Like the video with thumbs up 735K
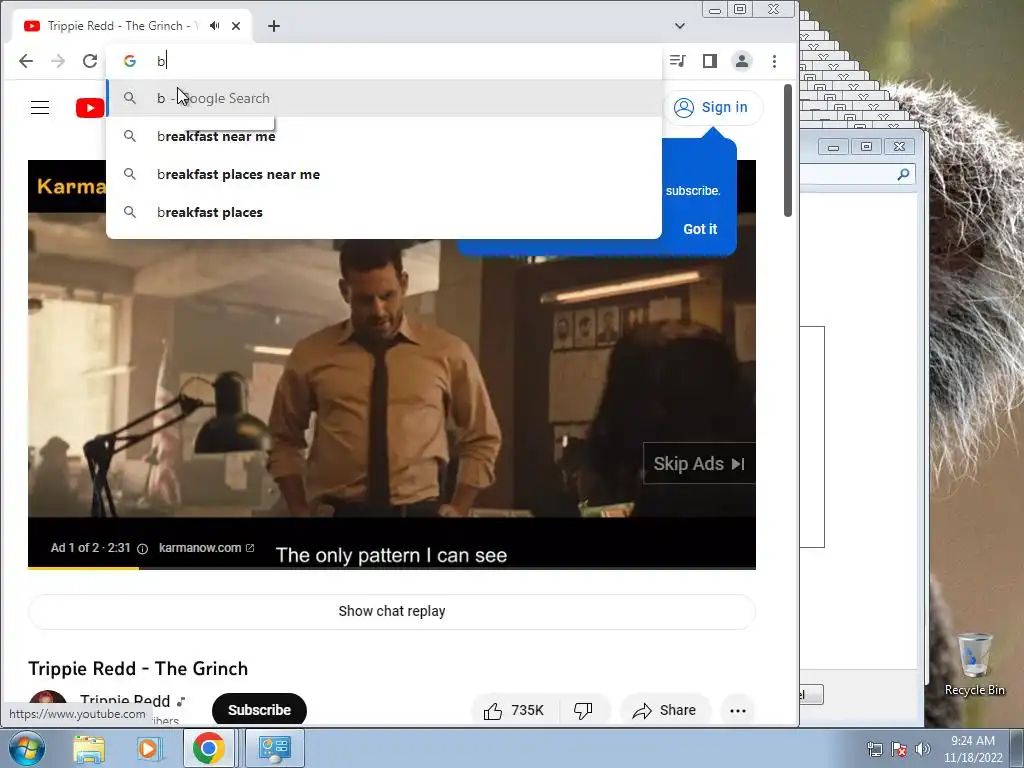This screenshot has height=768, width=1024. click(x=514, y=711)
